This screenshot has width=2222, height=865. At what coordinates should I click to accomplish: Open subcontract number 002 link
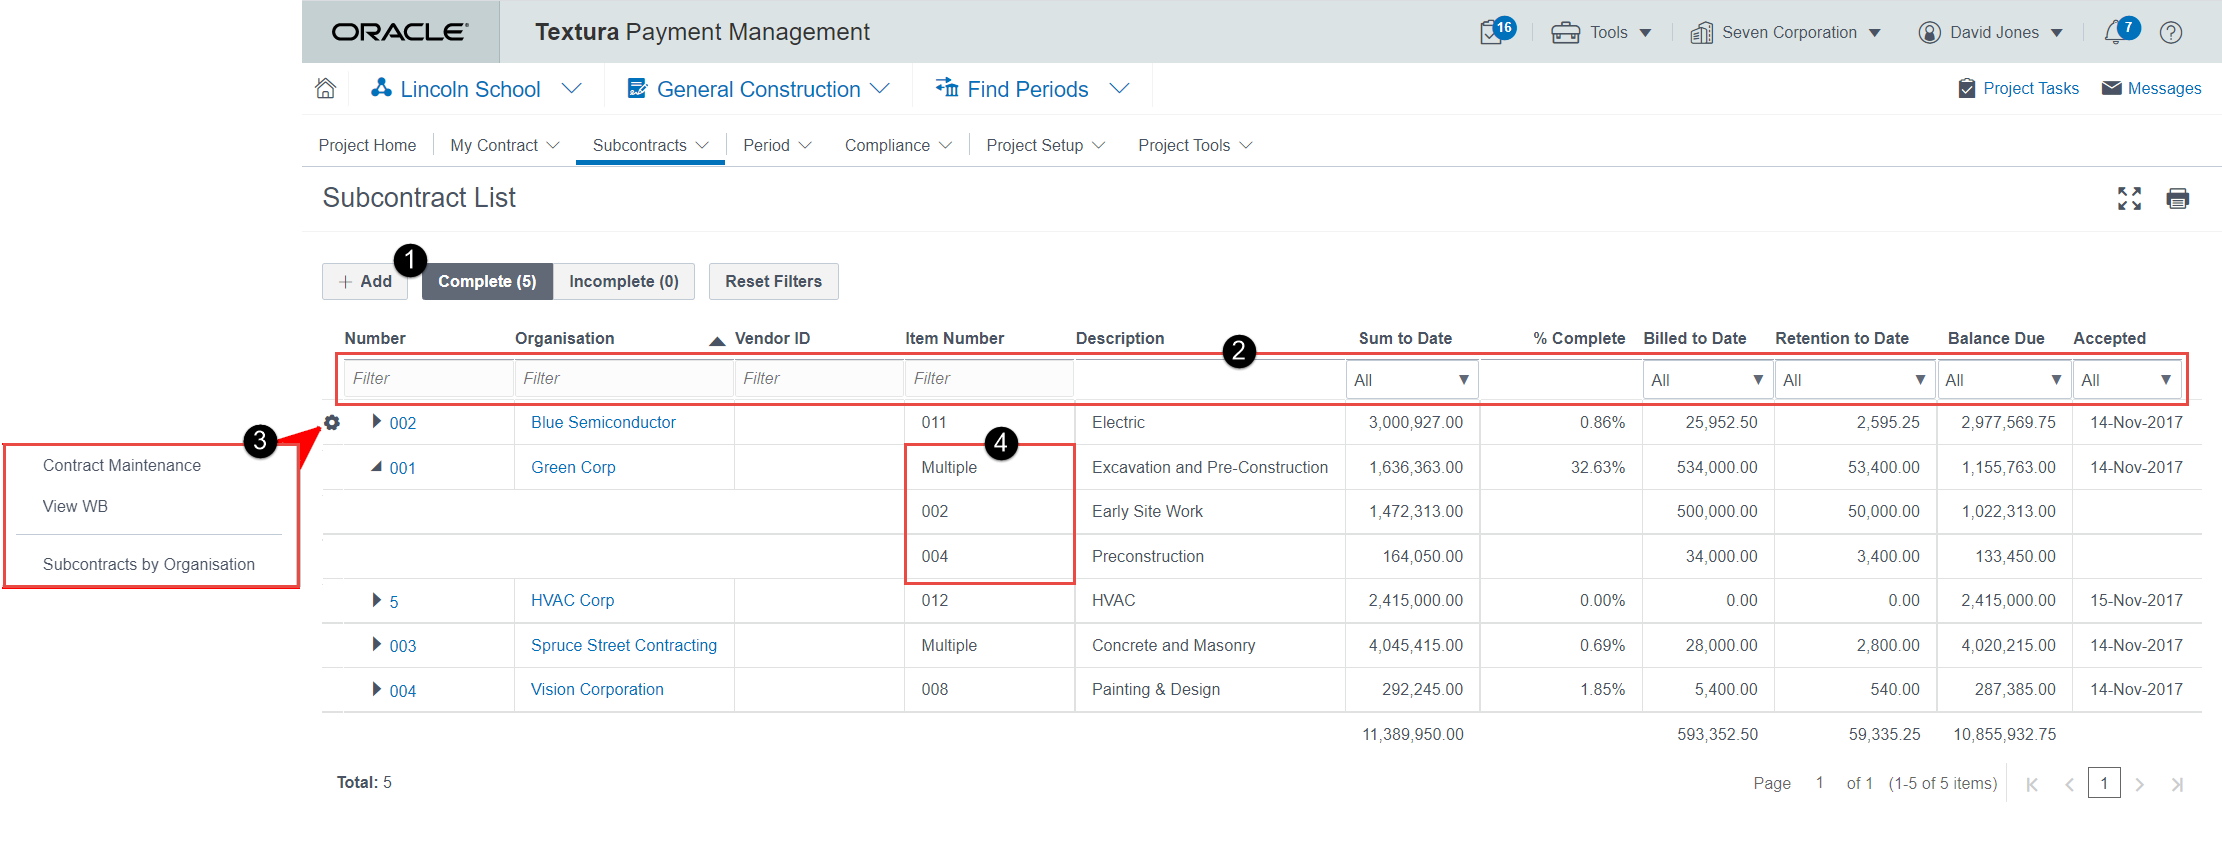(x=403, y=423)
